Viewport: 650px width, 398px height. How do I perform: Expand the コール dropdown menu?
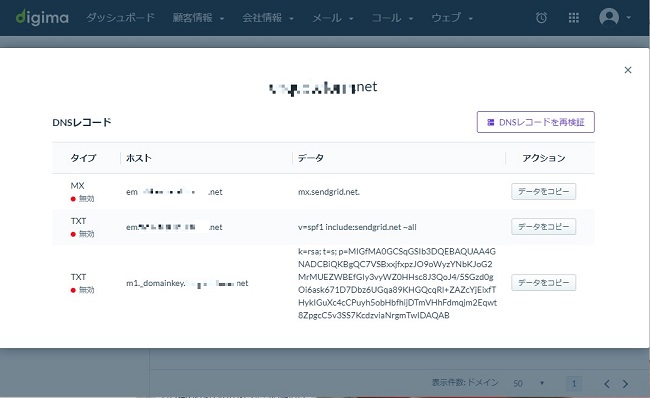coord(392,18)
